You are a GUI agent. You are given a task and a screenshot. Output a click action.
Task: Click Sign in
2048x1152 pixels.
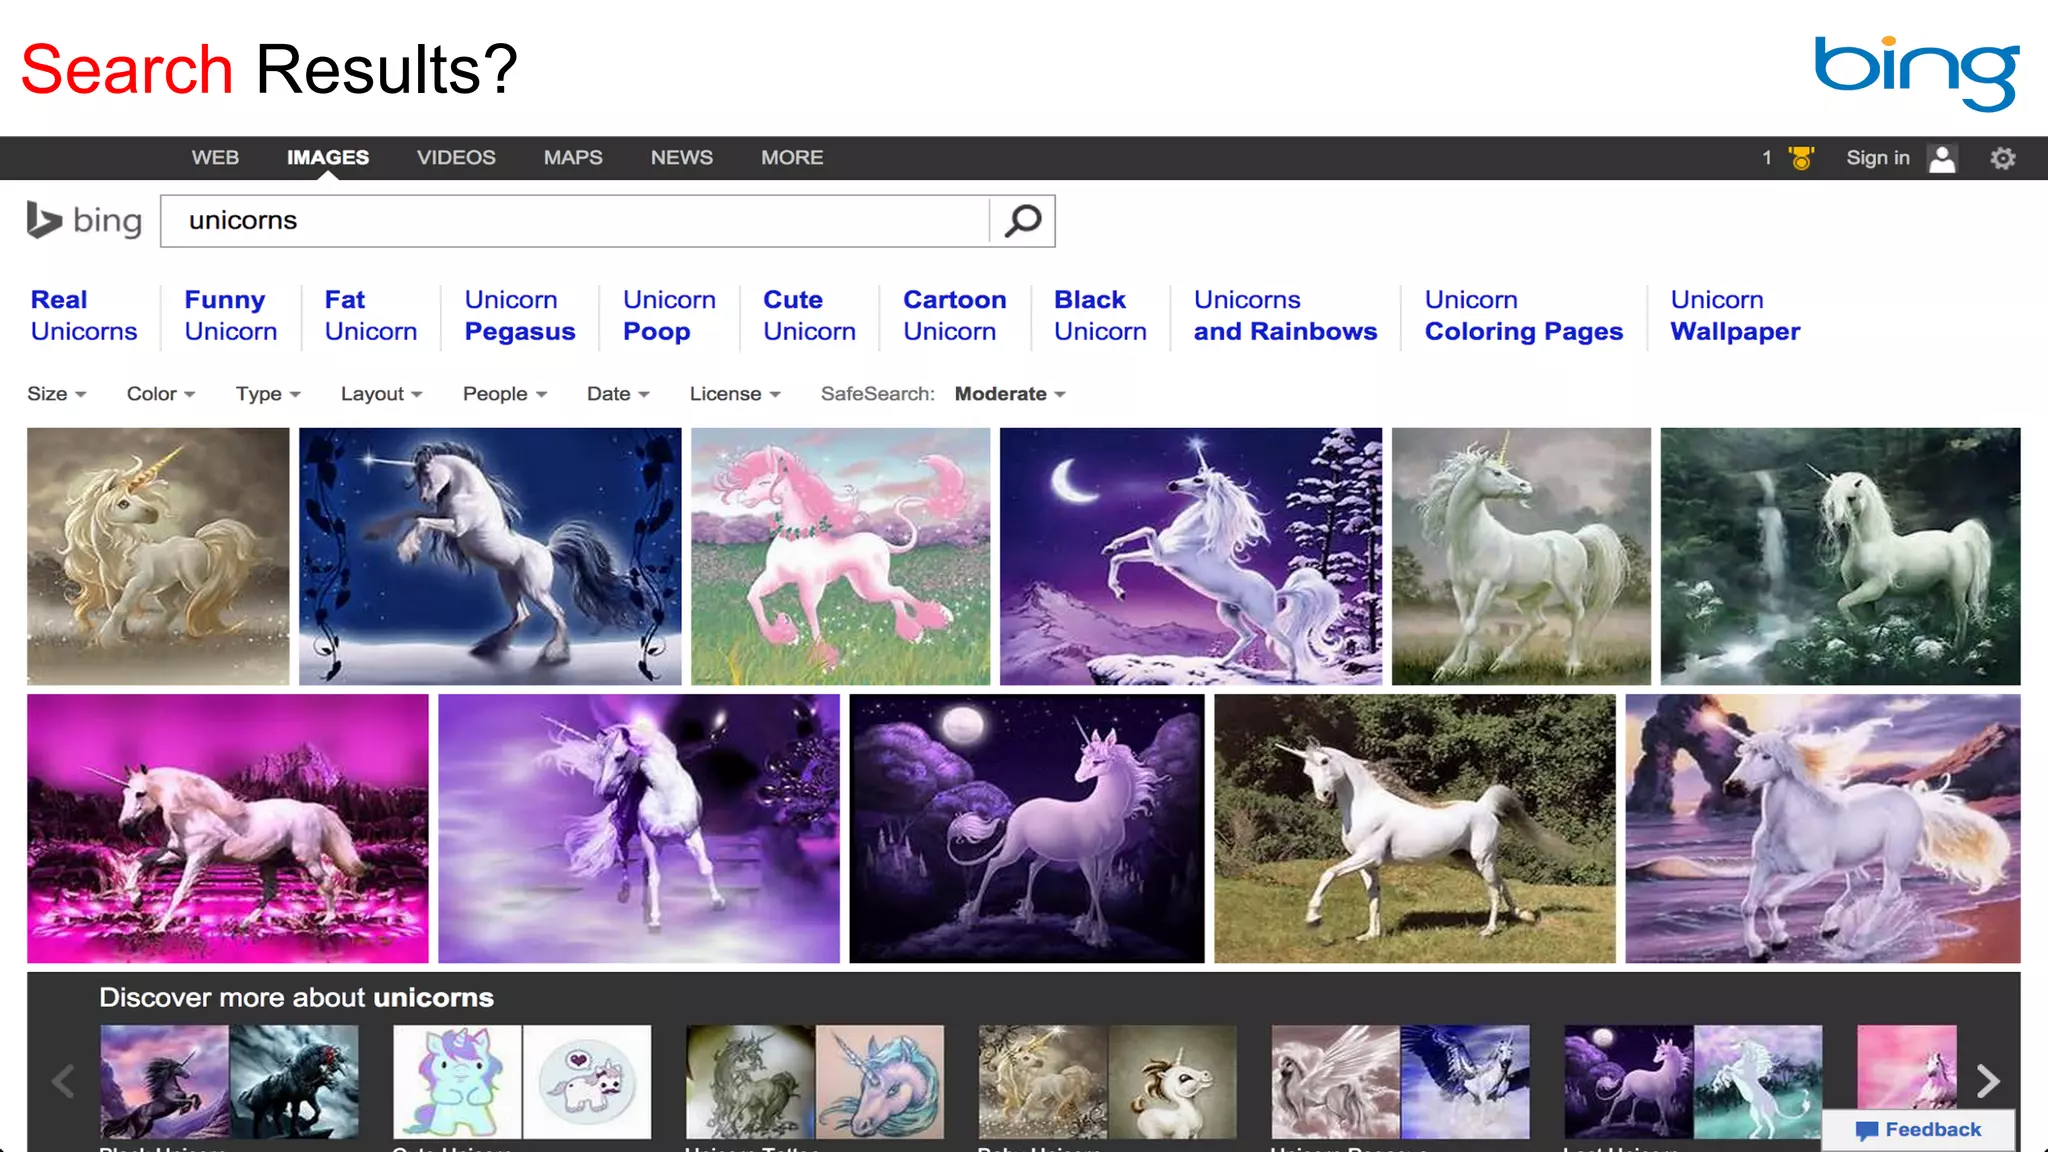point(1877,158)
